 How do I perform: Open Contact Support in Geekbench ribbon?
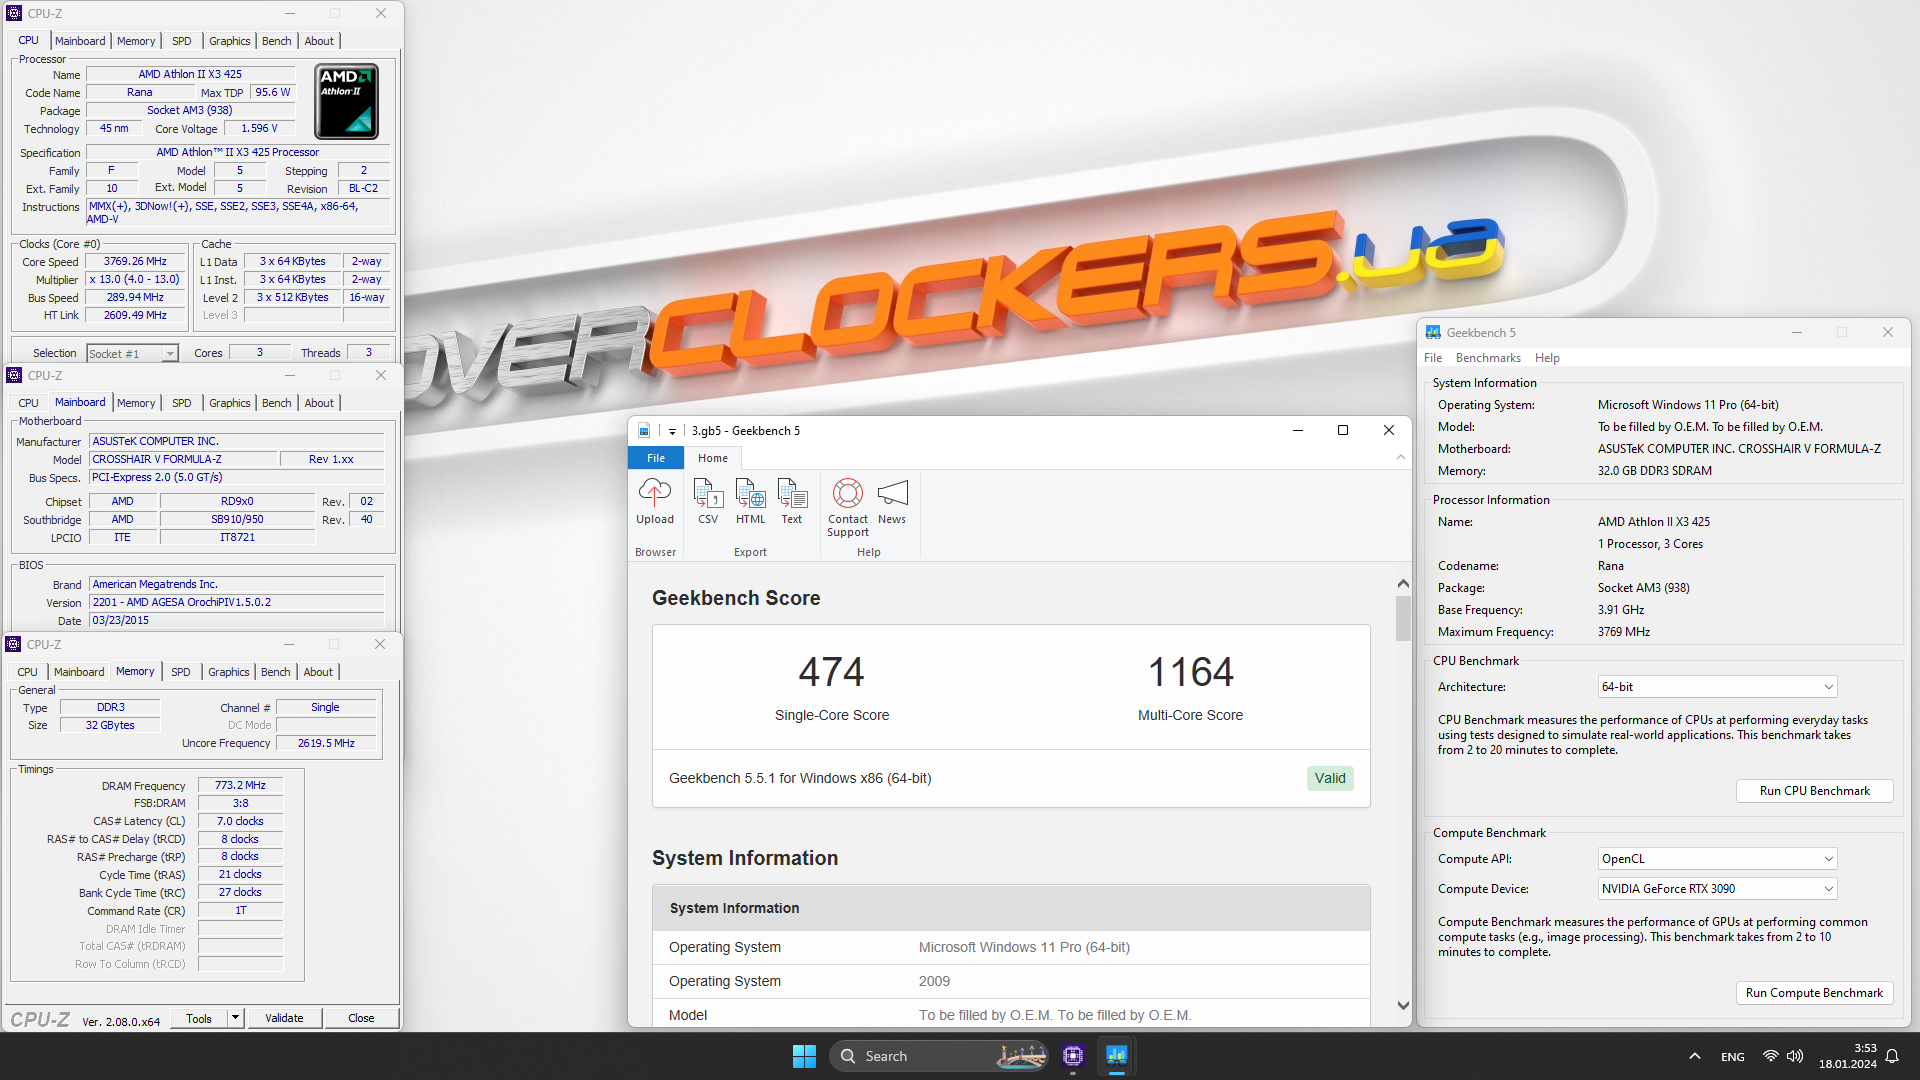(x=848, y=507)
